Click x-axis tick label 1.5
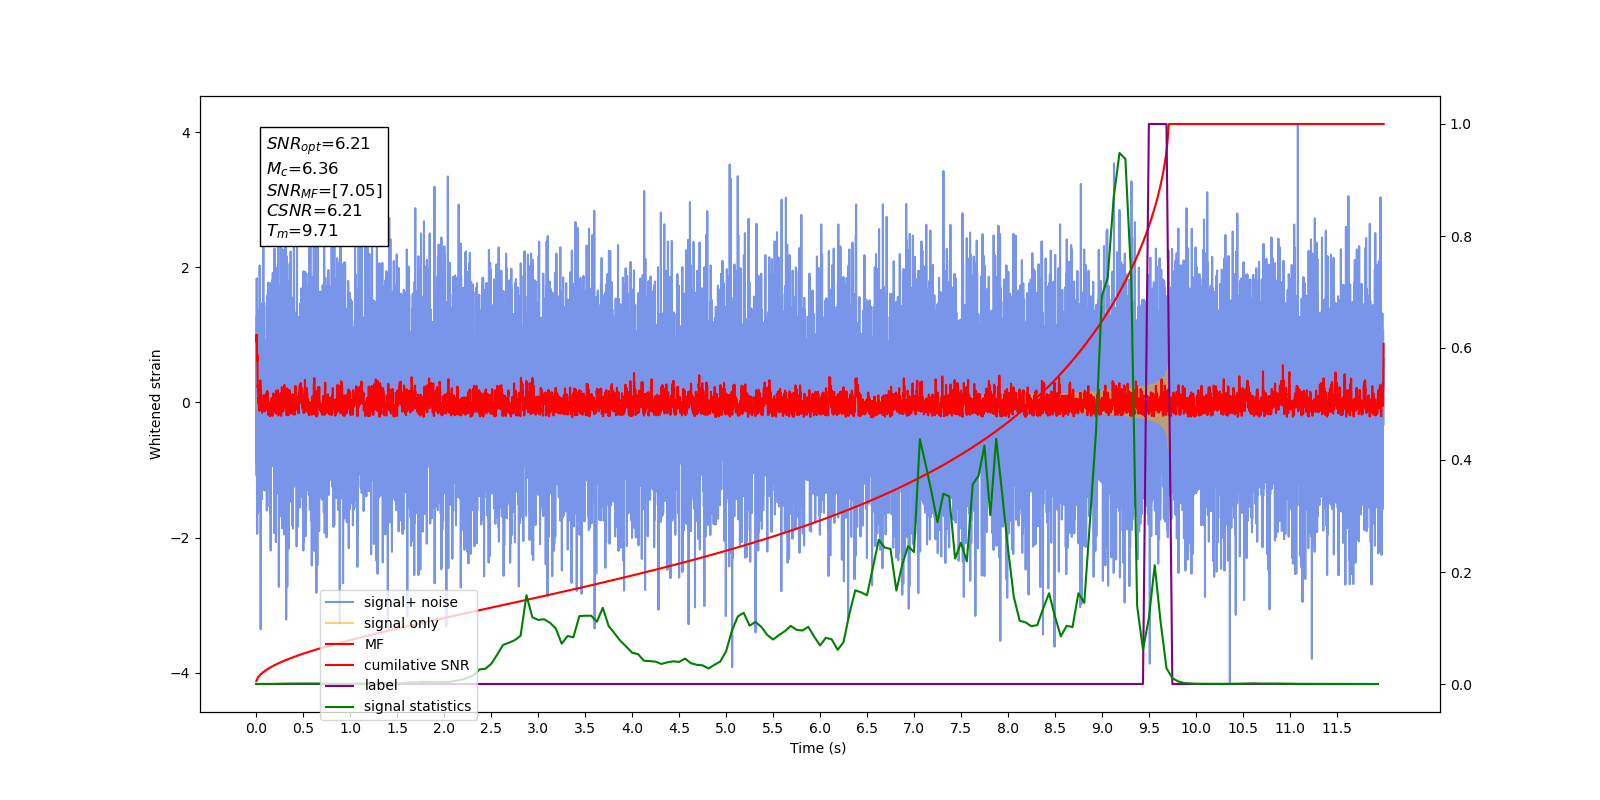Image resolution: width=1600 pixels, height=800 pixels. (x=397, y=728)
